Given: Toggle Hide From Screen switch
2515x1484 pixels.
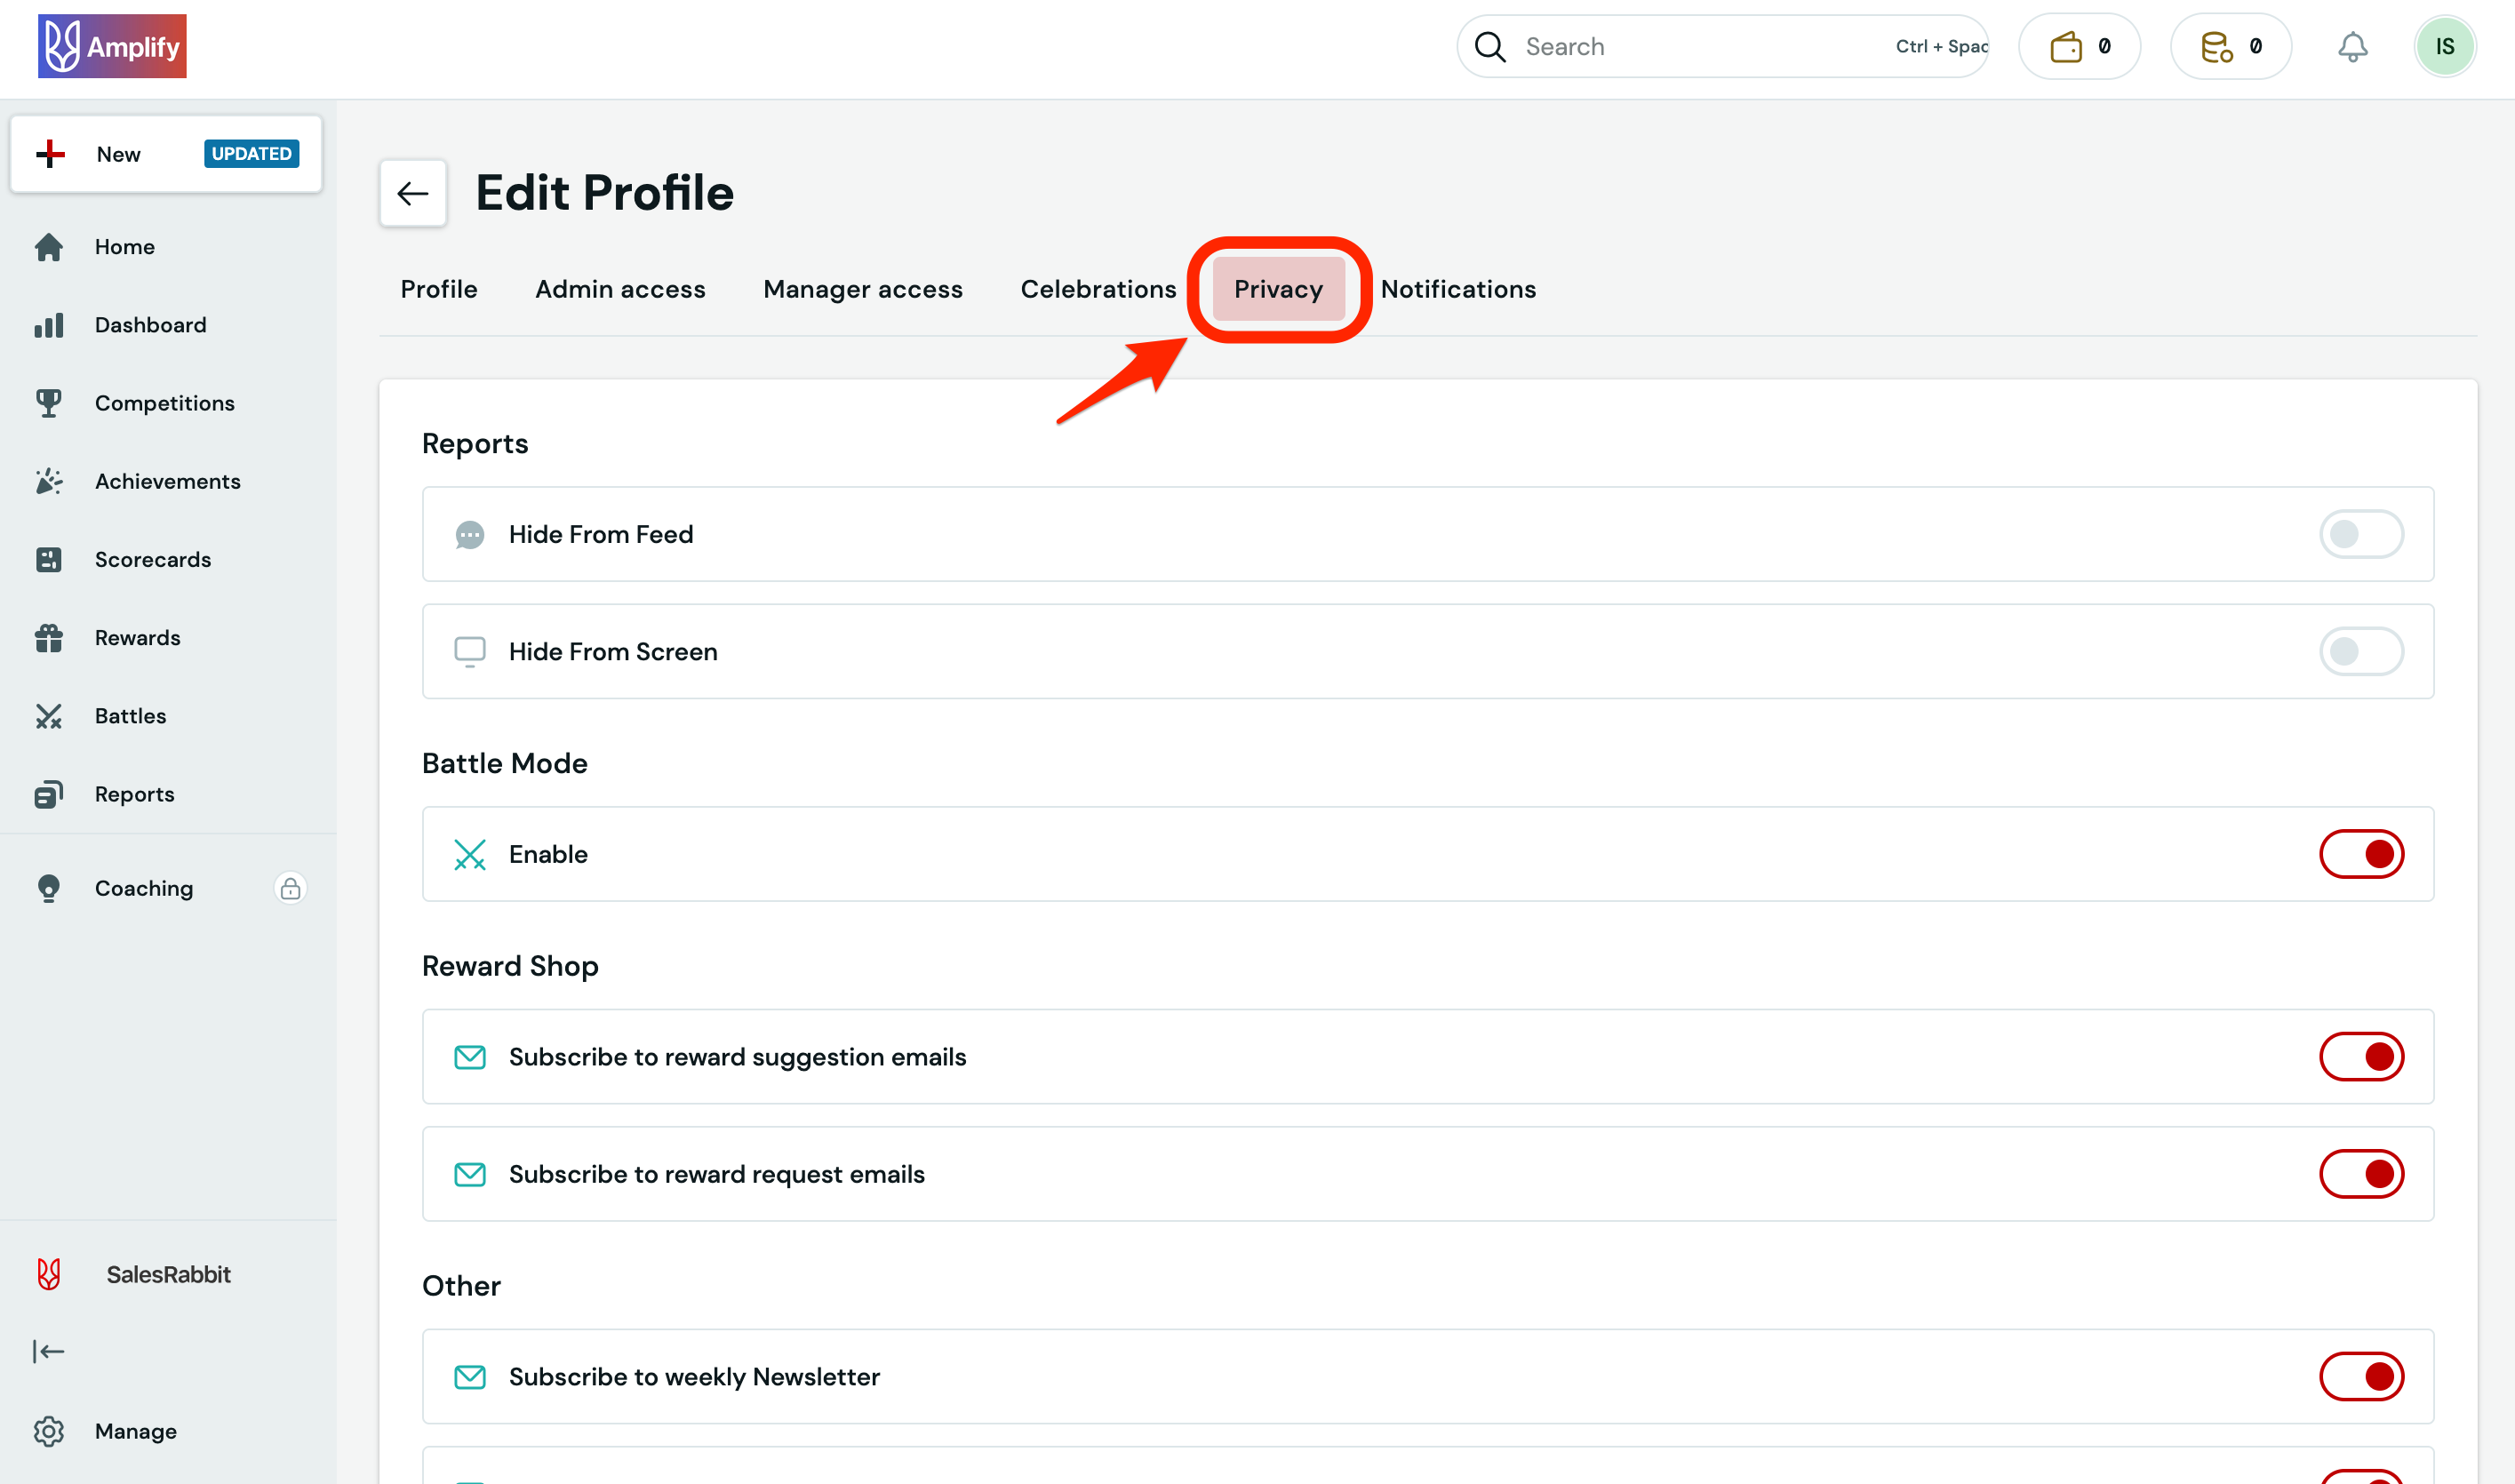Looking at the screenshot, I should [x=2360, y=652].
